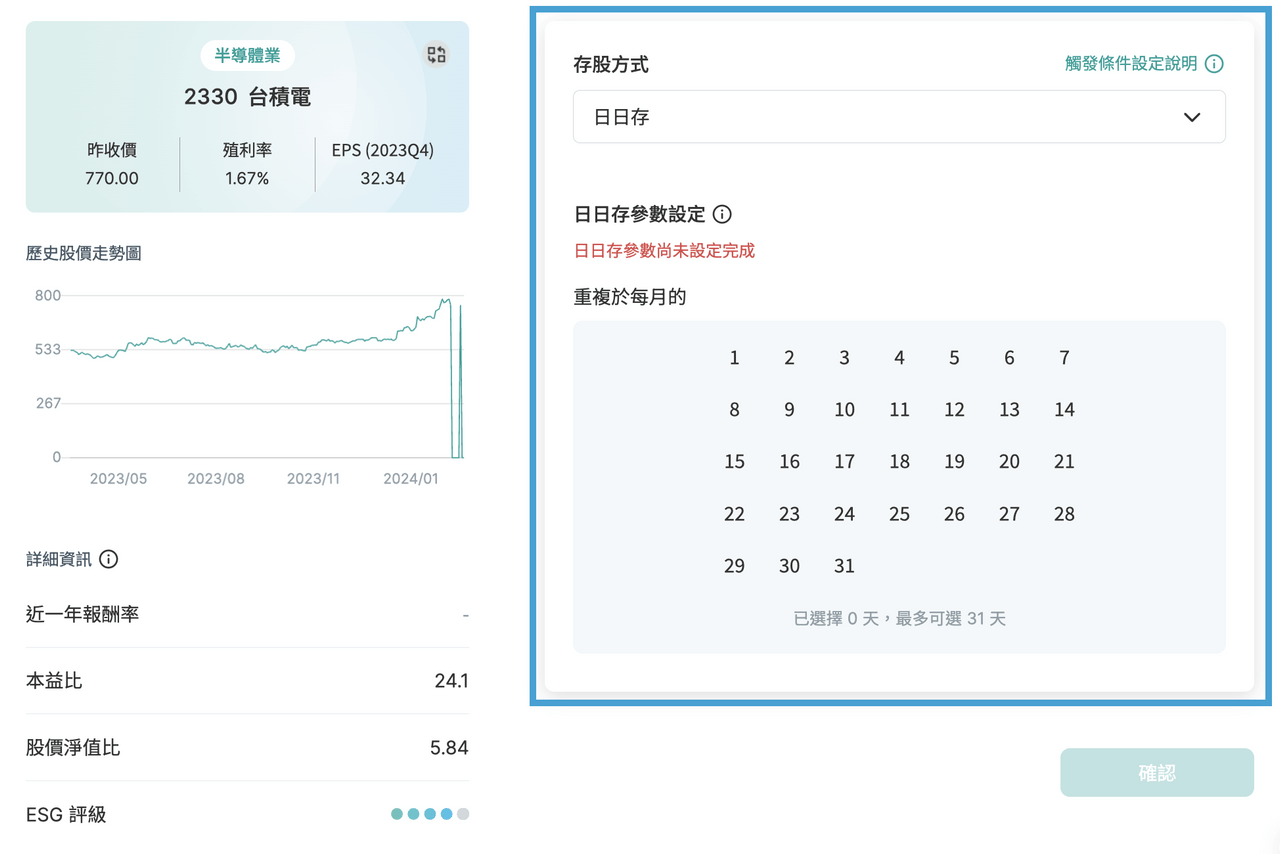Click the 昨收價 value 770.00

click(112, 179)
